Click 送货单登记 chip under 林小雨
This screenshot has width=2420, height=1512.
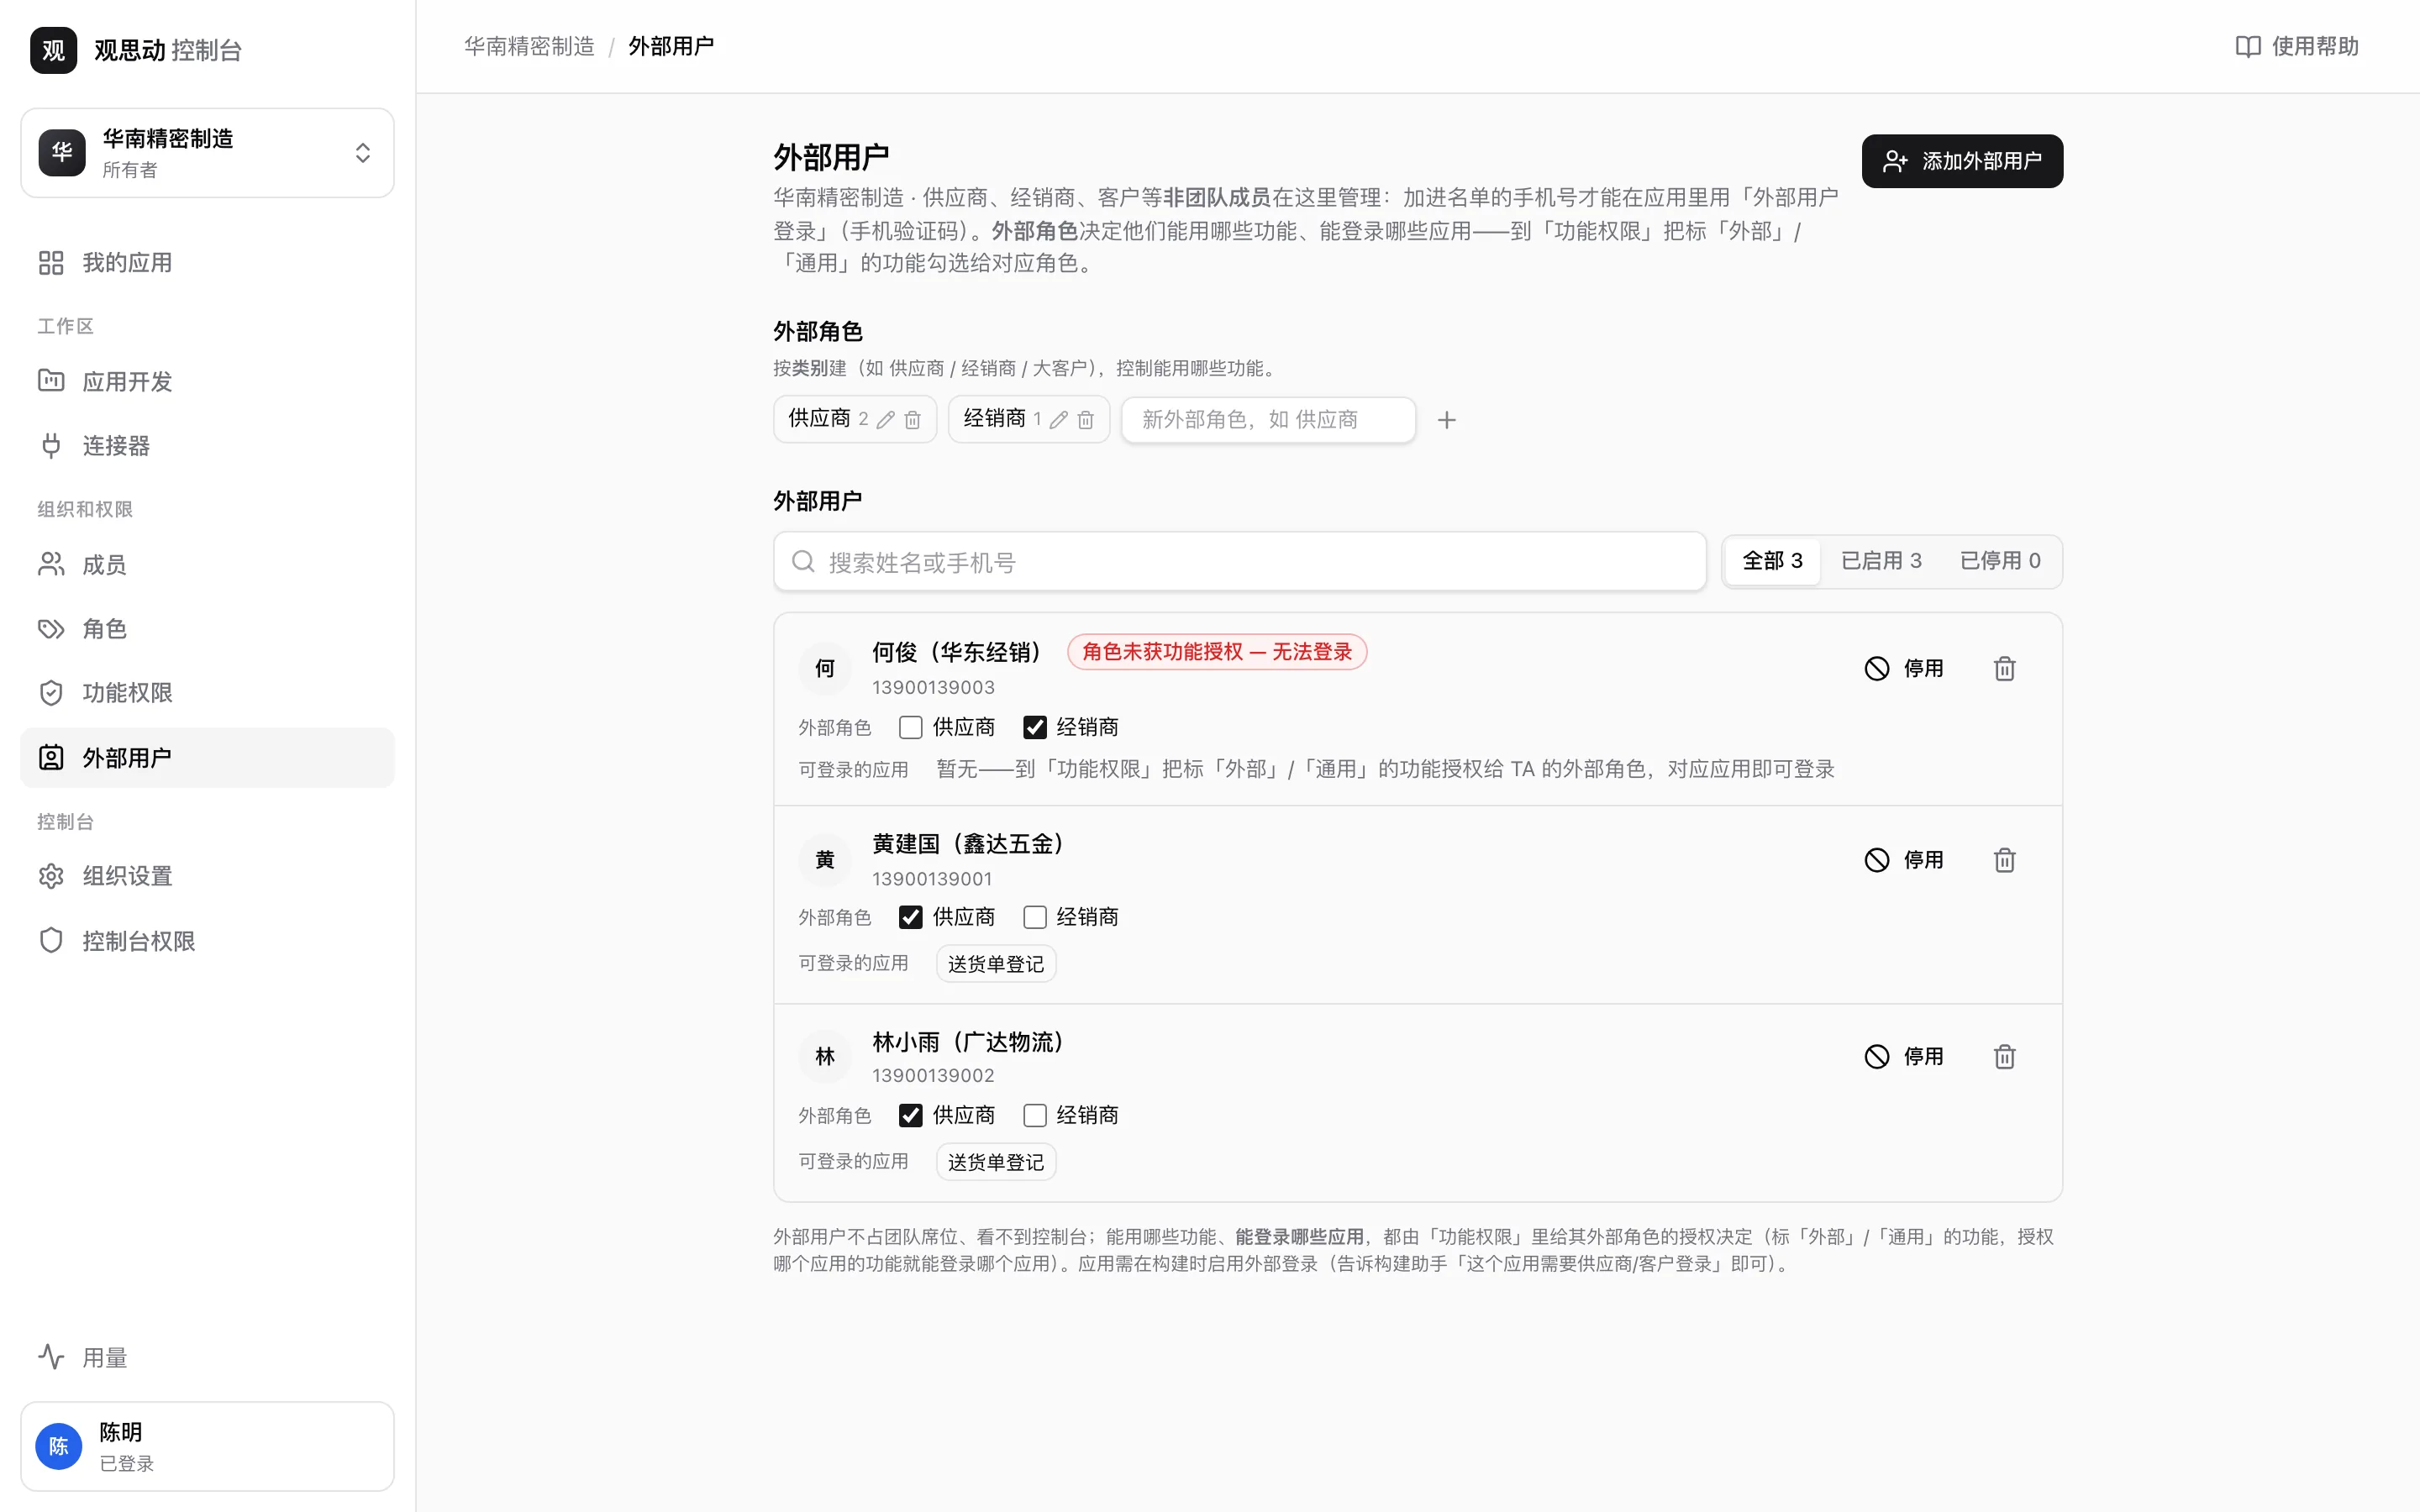996,1162
